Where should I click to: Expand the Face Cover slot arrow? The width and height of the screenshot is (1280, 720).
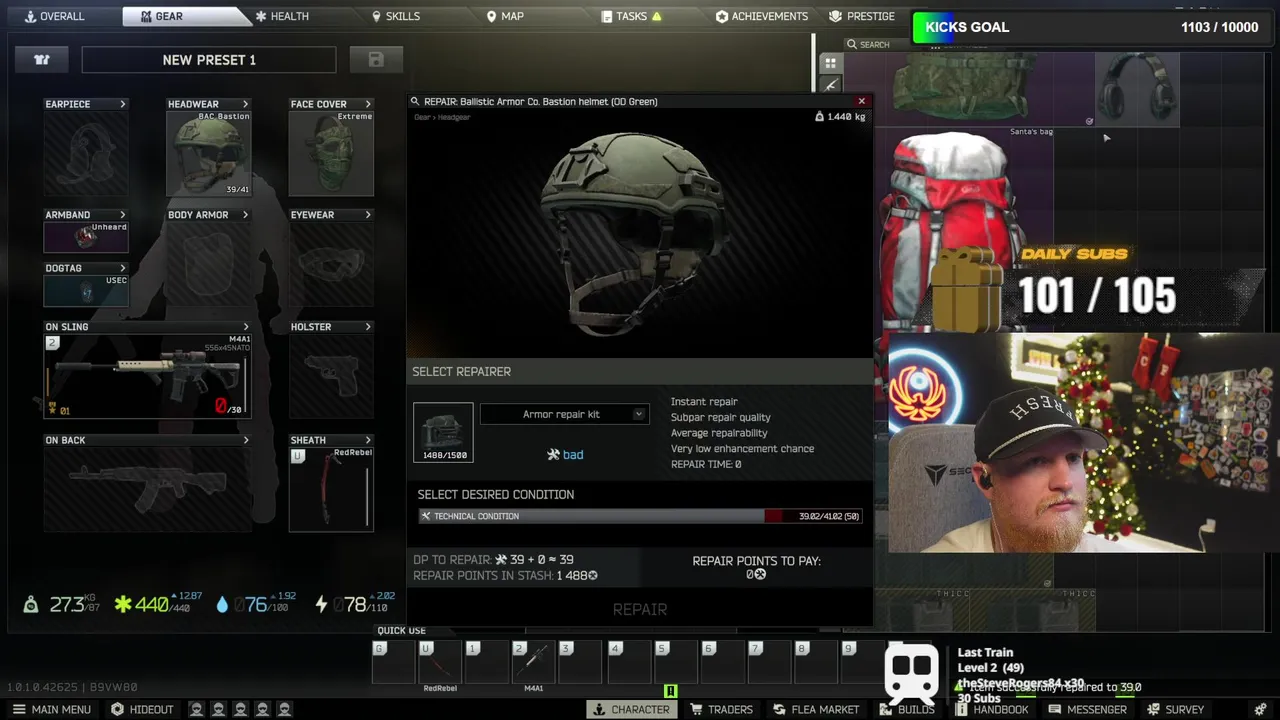[368, 104]
